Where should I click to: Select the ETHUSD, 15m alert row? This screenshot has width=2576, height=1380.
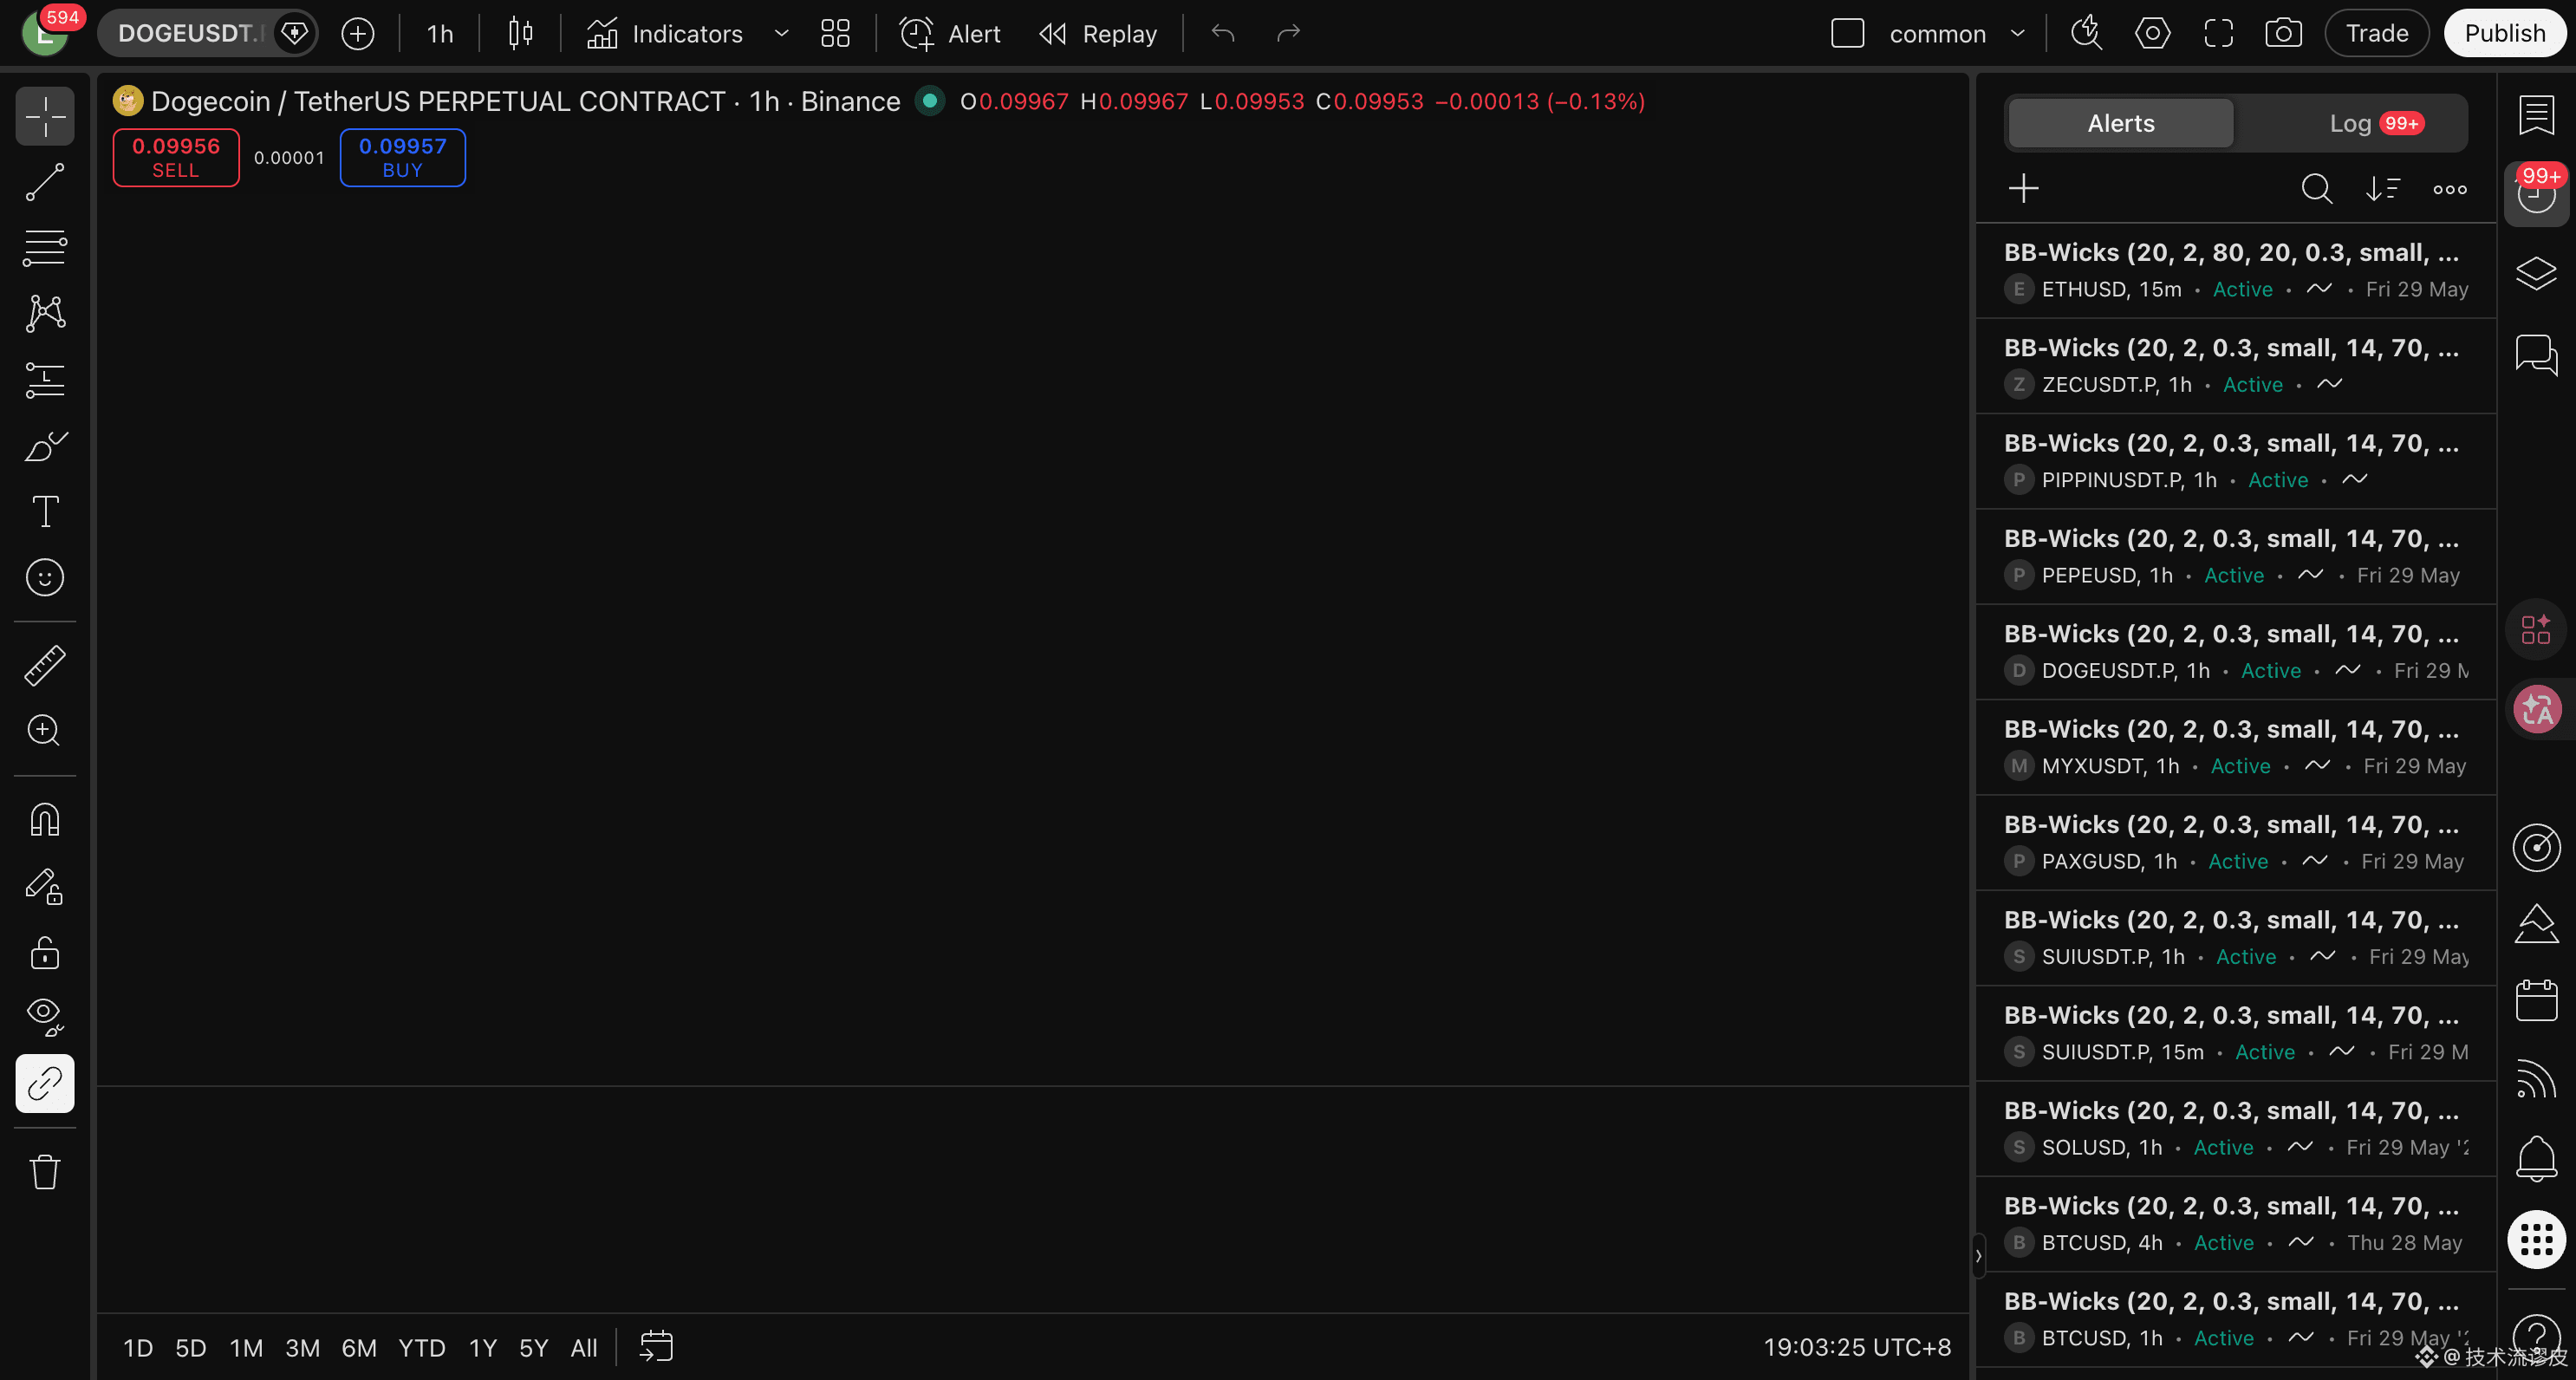[2236, 270]
